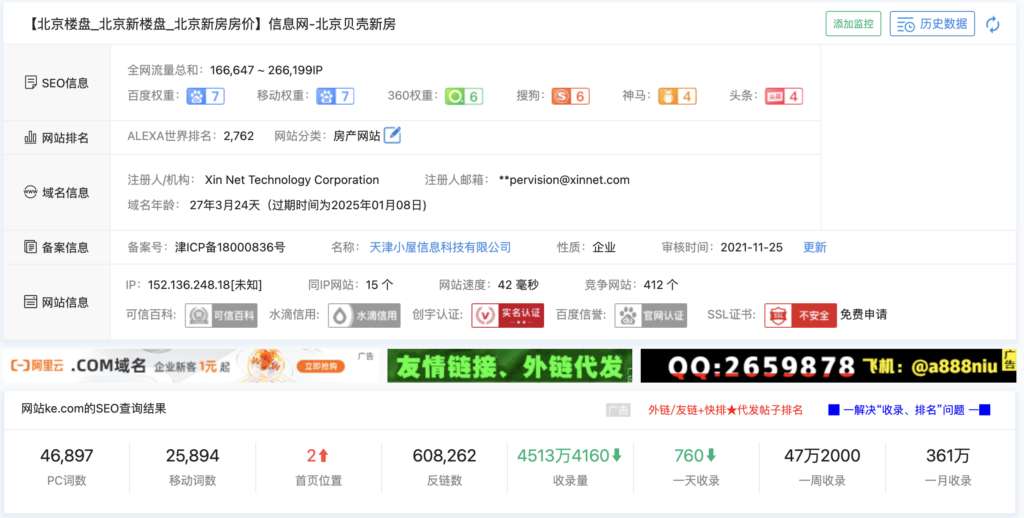Click domain age 27年3月24天 text
The width and height of the screenshot is (1024, 518).
pyautogui.click(x=225, y=205)
